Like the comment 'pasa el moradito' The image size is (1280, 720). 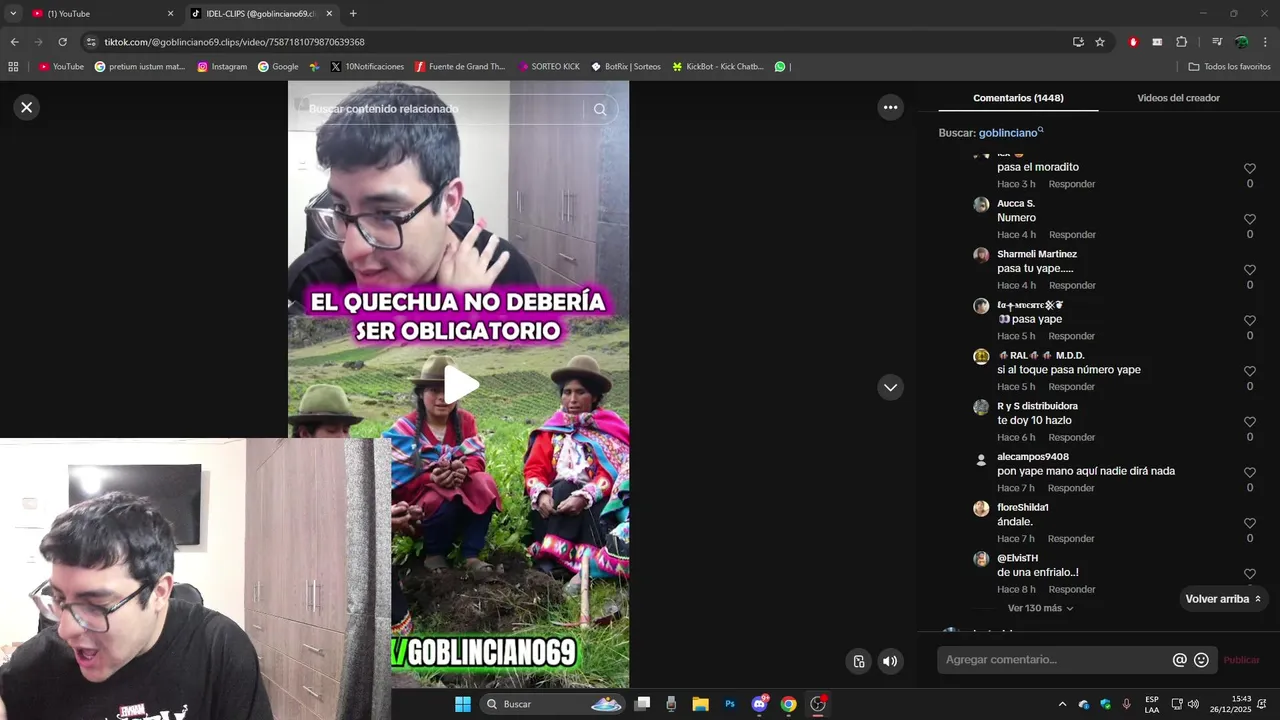[1249, 169]
